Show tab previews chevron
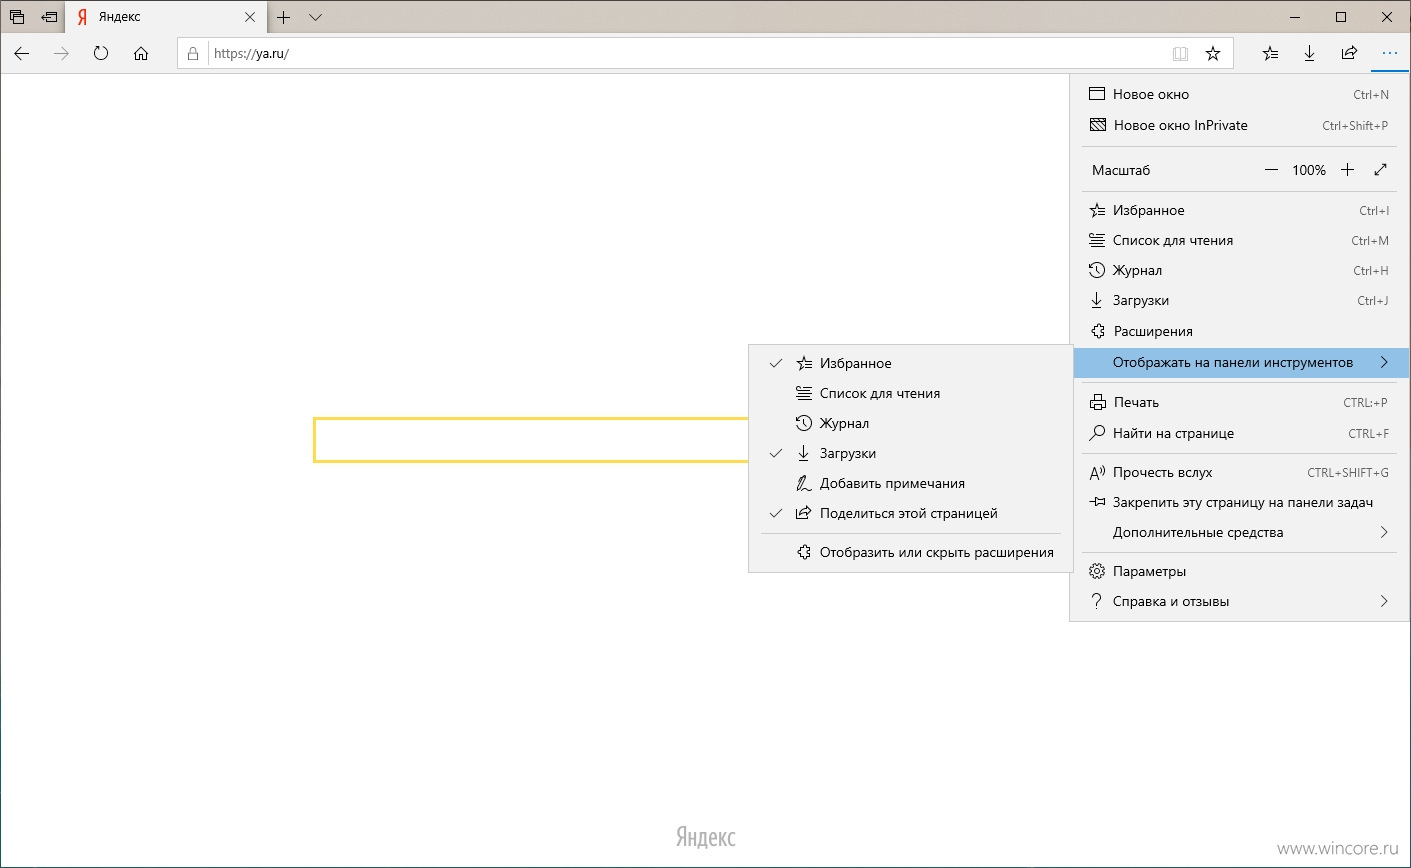The height and width of the screenshot is (868, 1411). 315,17
